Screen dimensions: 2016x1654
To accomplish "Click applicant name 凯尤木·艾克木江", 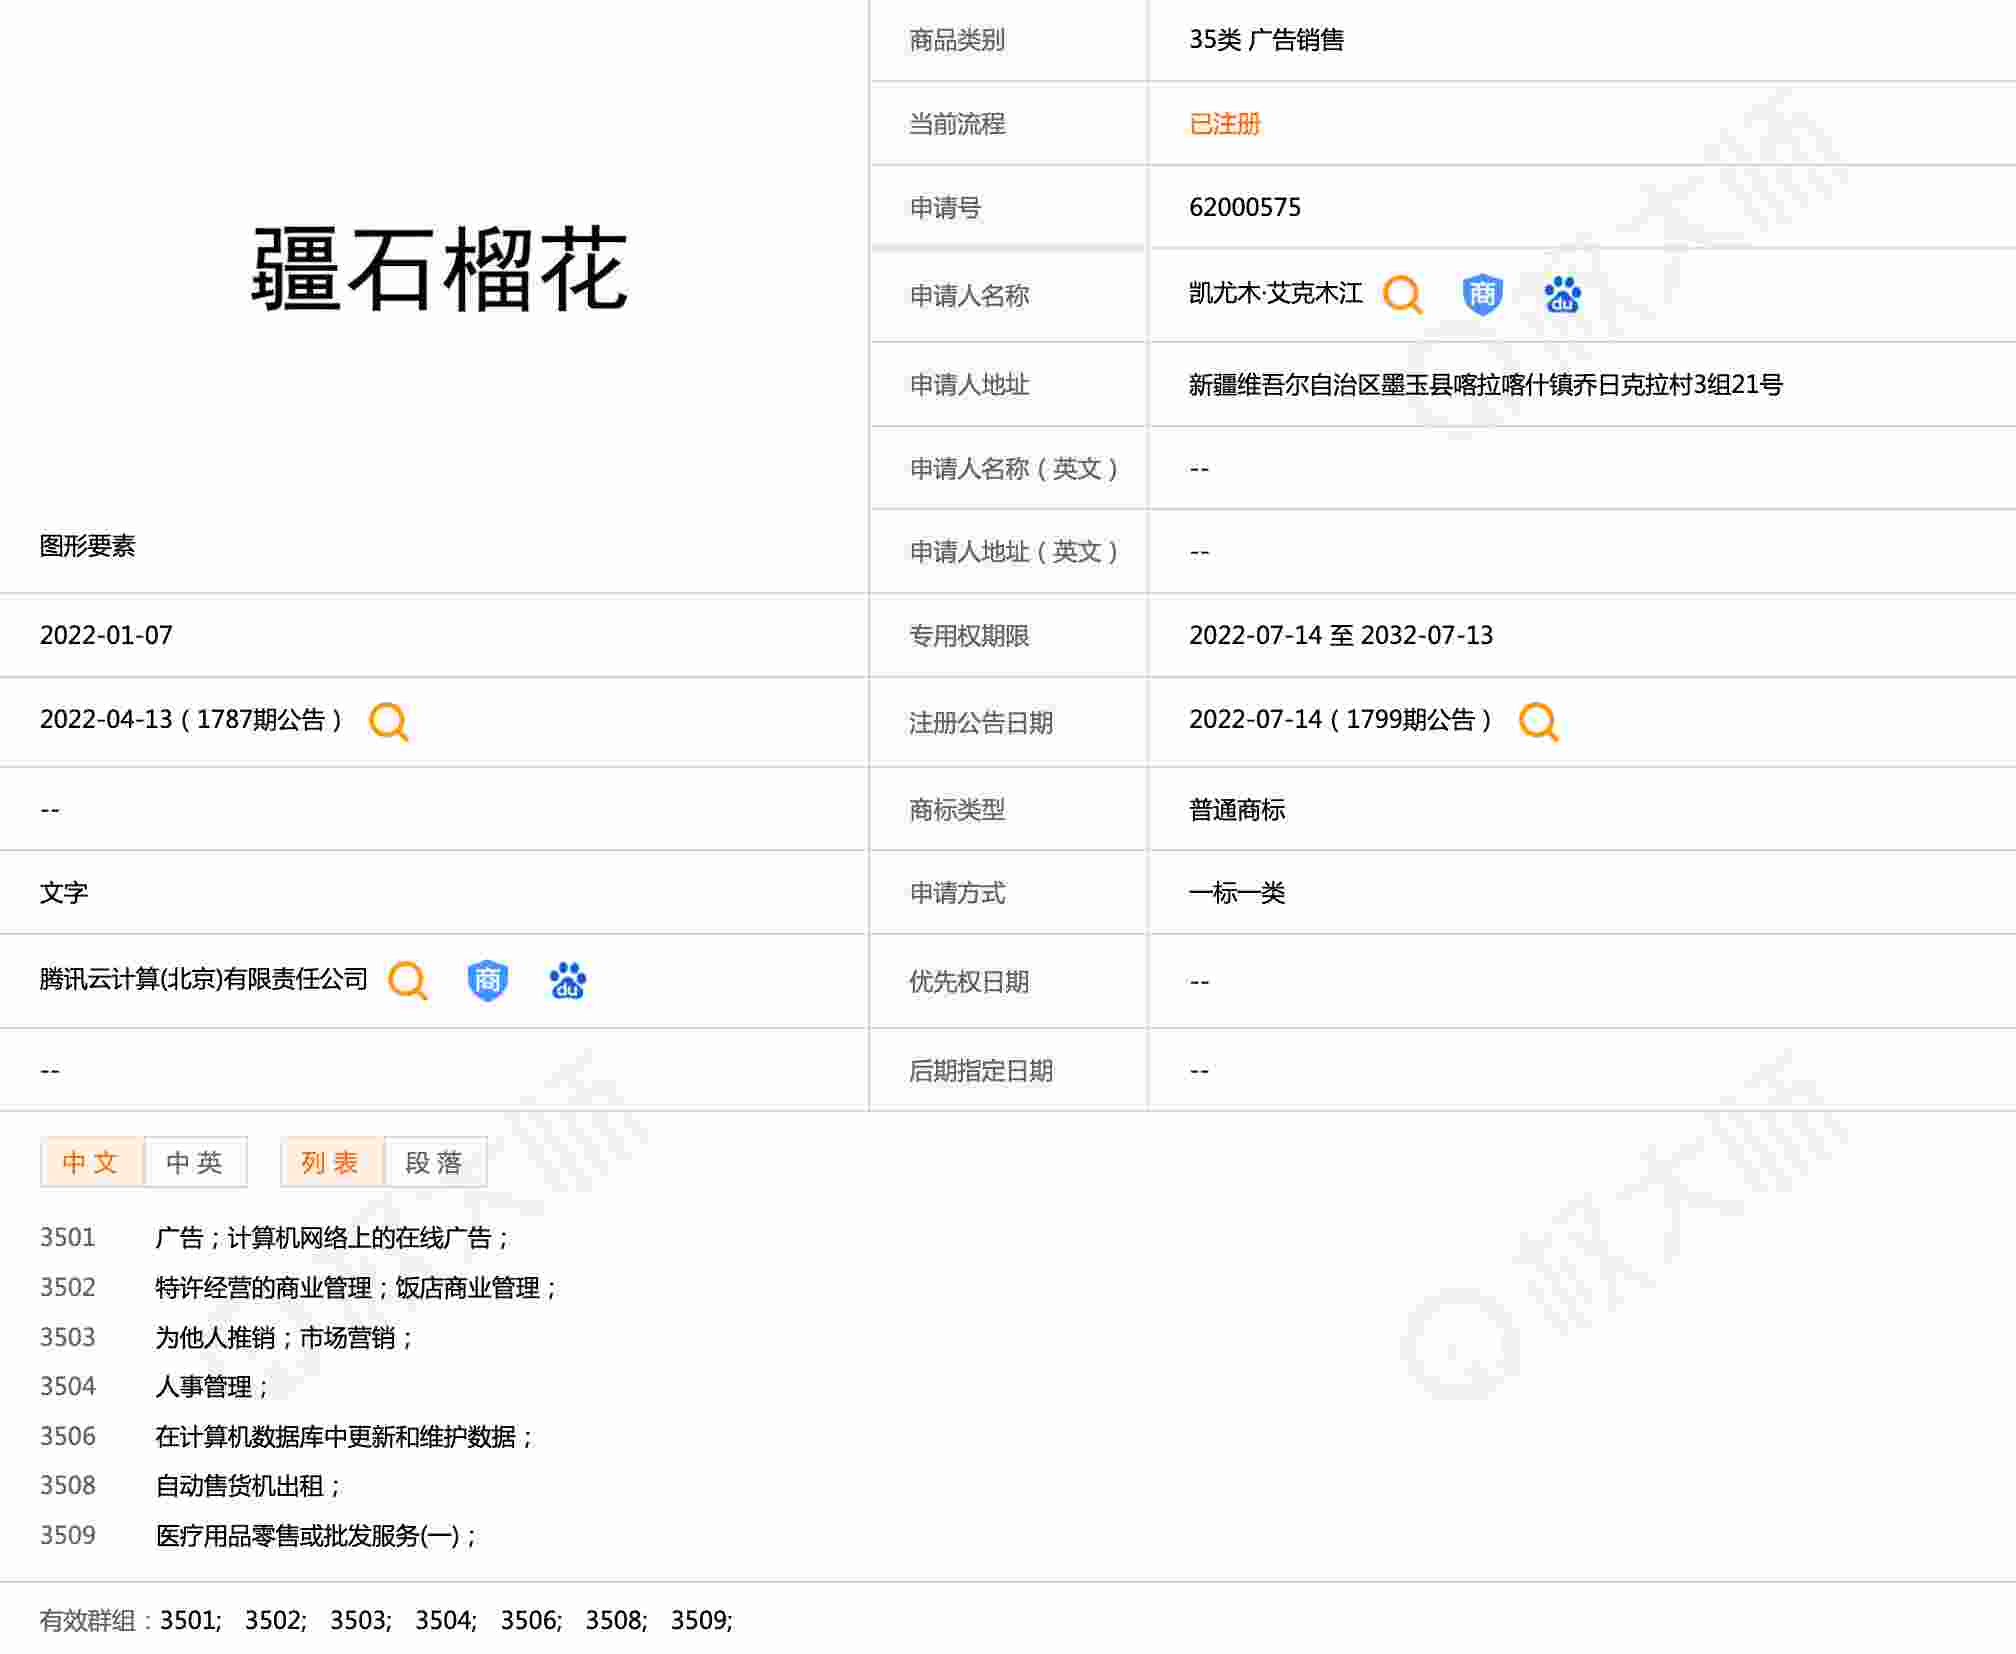I will [x=1275, y=294].
